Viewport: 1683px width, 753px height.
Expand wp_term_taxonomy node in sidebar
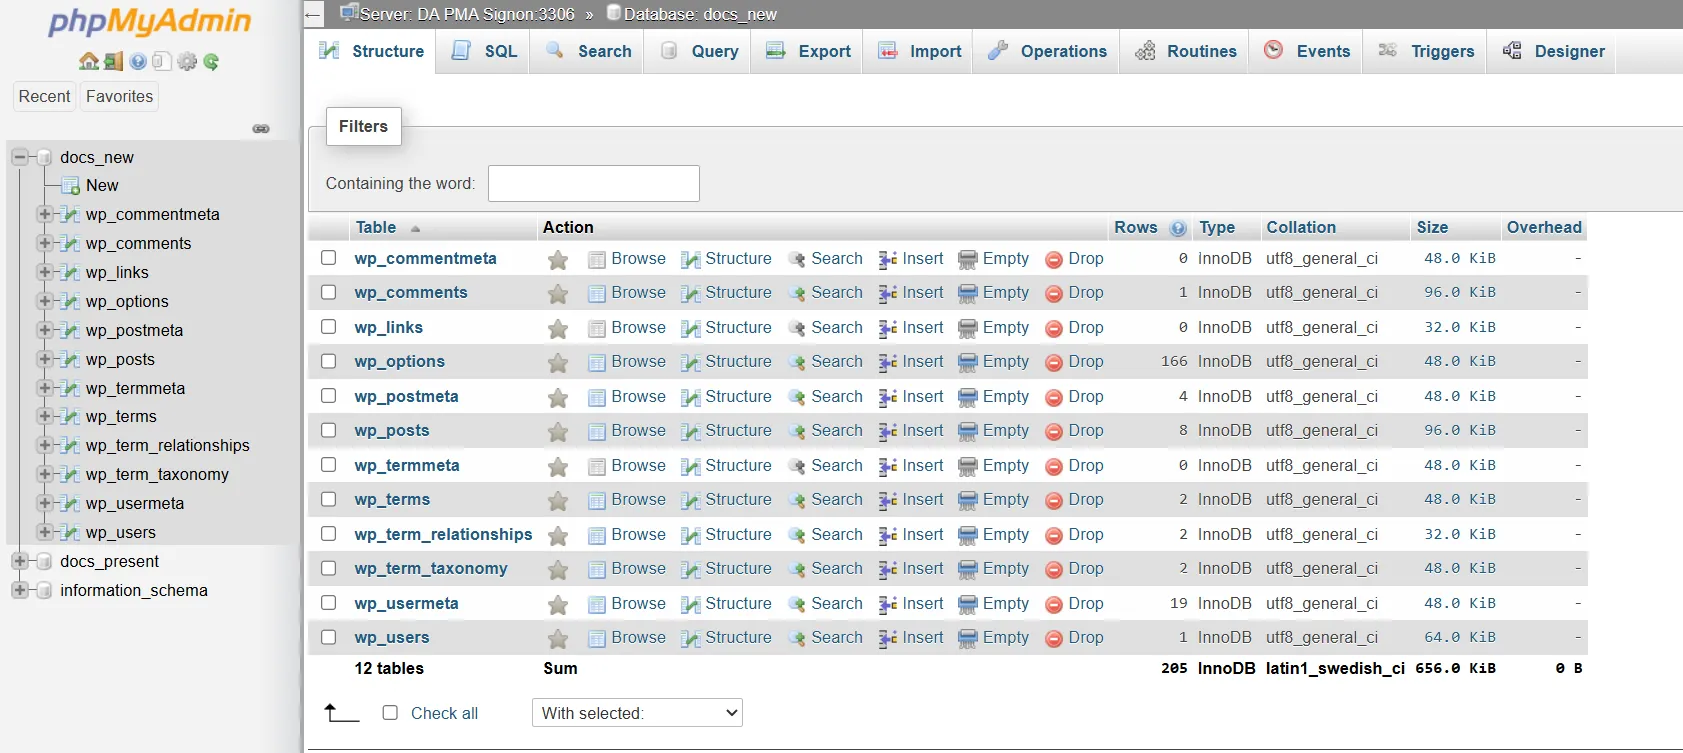click(x=44, y=474)
